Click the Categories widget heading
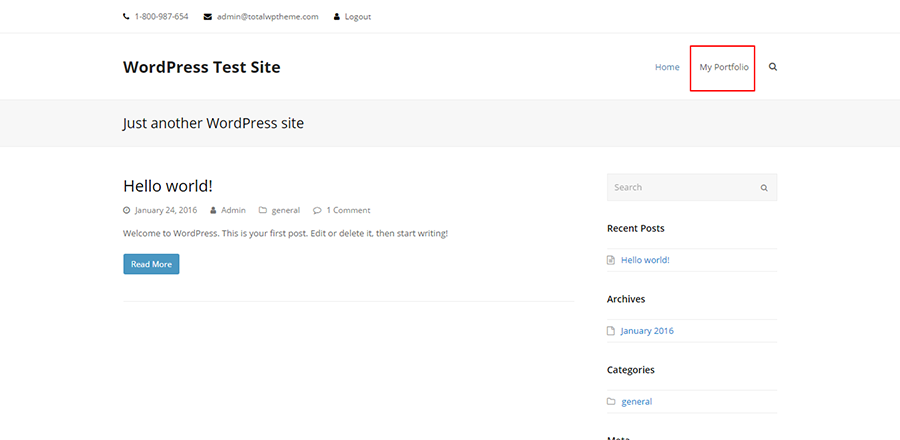Viewport: 900px width, 440px height. pyautogui.click(x=630, y=370)
